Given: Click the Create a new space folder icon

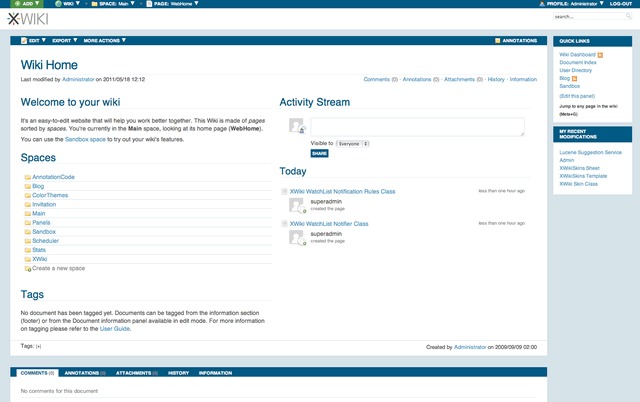Looking at the screenshot, I should tap(27, 268).
